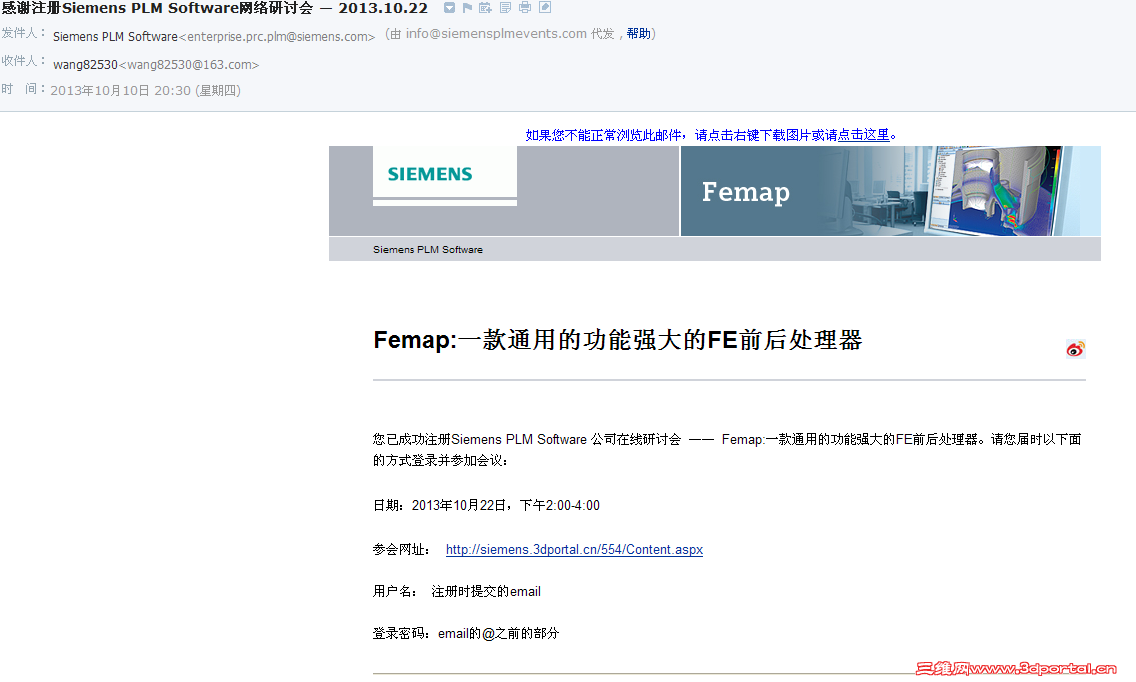The width and height of the screenshot is (1136, 682).
Task: Add this webinar to calendar via toolbar icon
Action: click(x=484, y=7)
